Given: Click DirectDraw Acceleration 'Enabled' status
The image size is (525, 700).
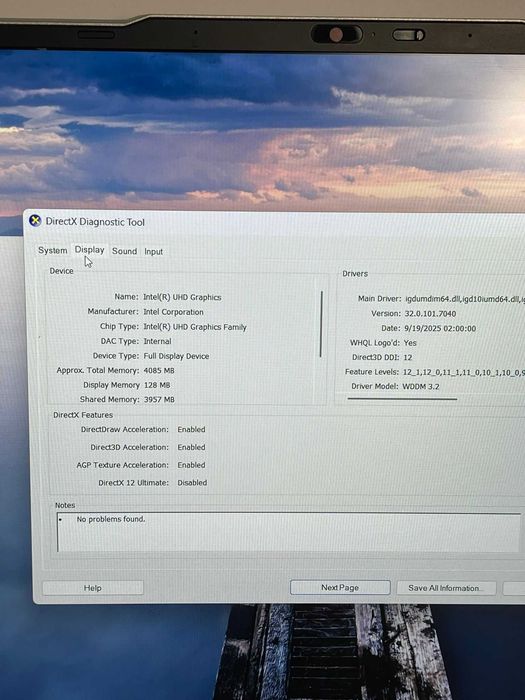Looking at the screenshot, I should pyautogui.click(x=191, y=429).
